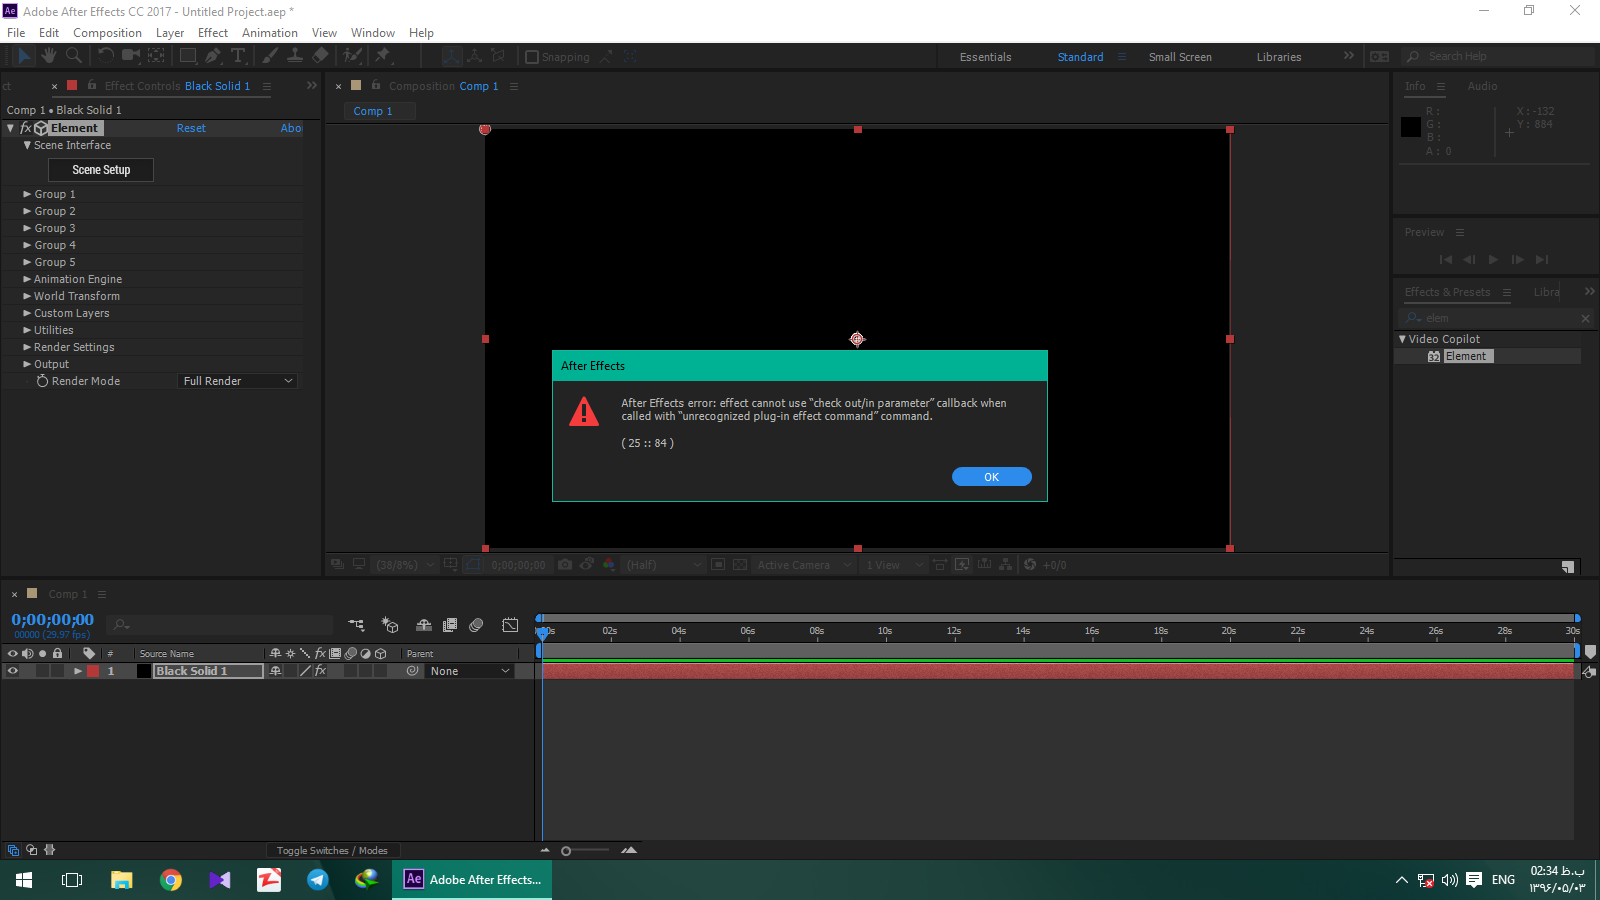Image resolution: width=1600 pixels, height=900 pixels.
Task: Expand the Animation Engine section
Action: (x=27, y=279)
